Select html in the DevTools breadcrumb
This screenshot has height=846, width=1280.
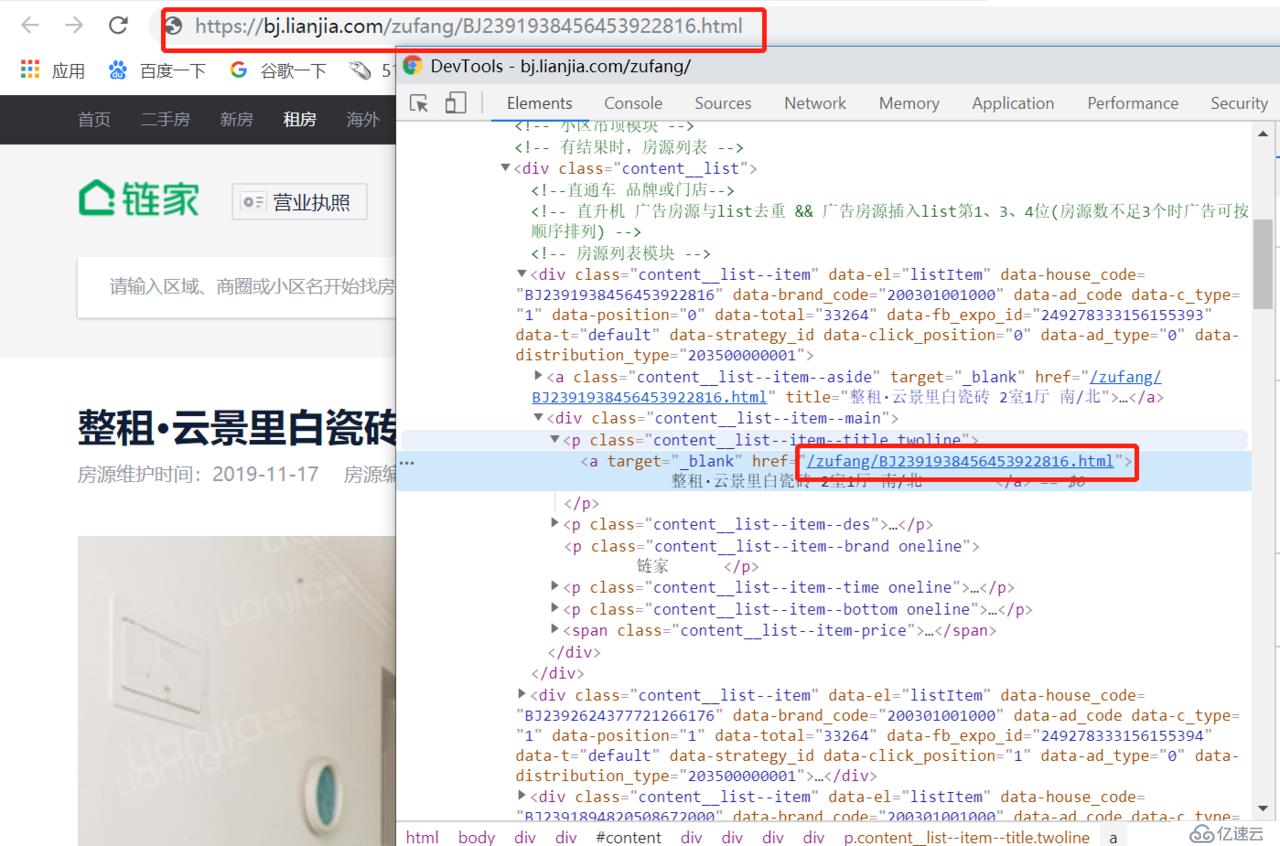pos(422,837)
